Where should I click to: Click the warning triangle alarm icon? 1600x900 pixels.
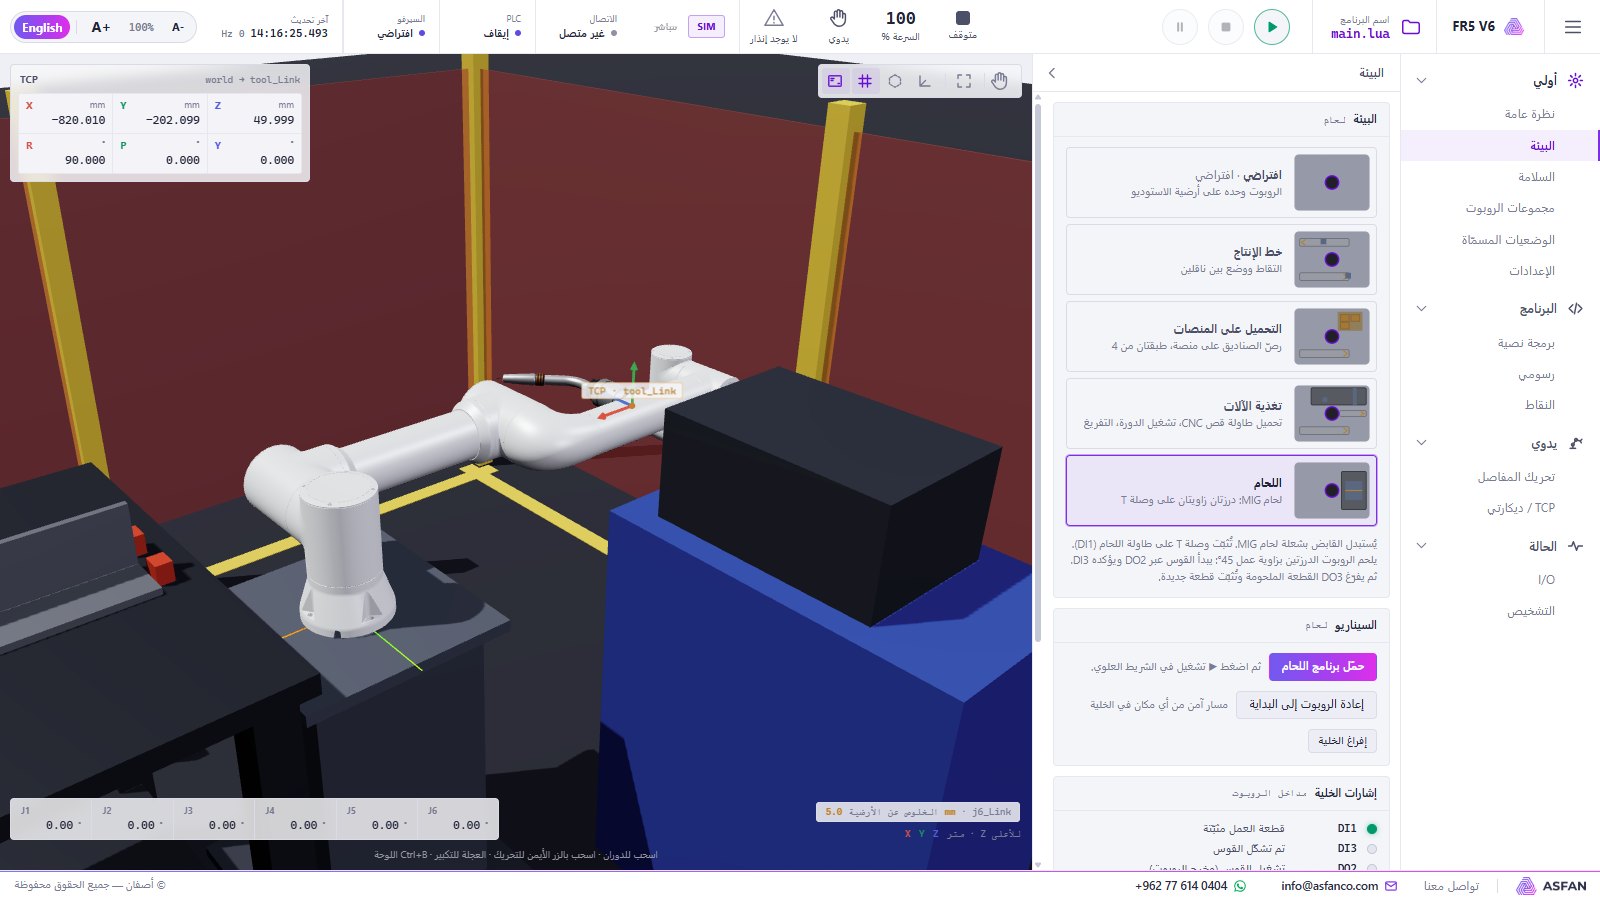774,18
